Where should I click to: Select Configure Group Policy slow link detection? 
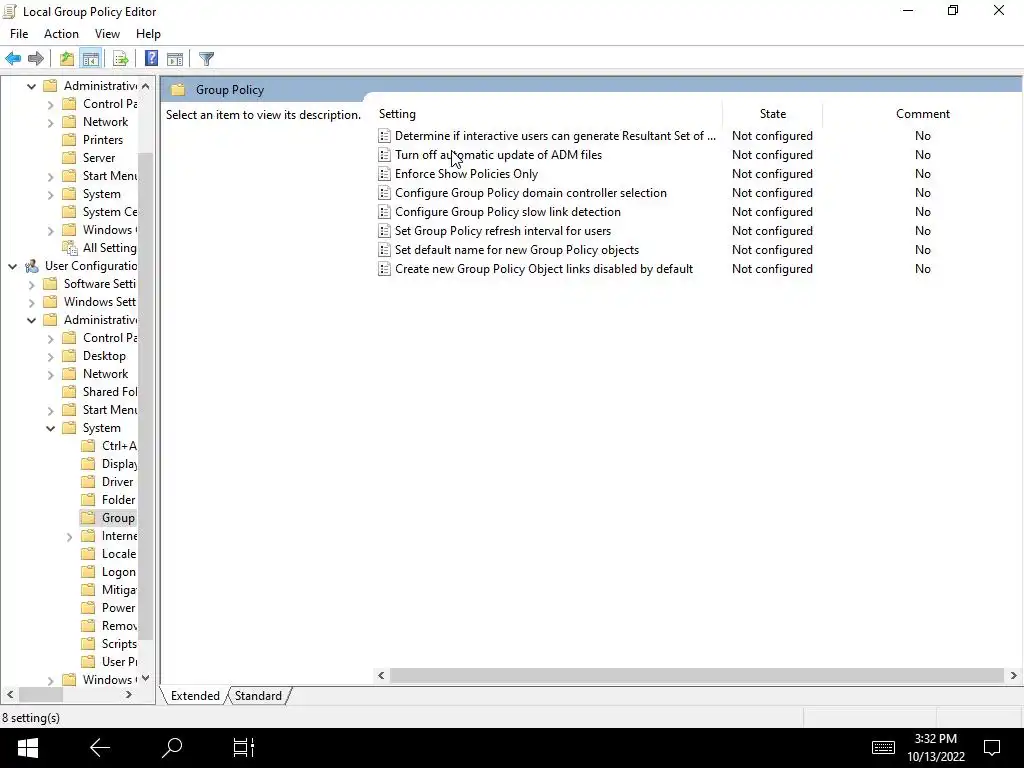coord(507,212)
